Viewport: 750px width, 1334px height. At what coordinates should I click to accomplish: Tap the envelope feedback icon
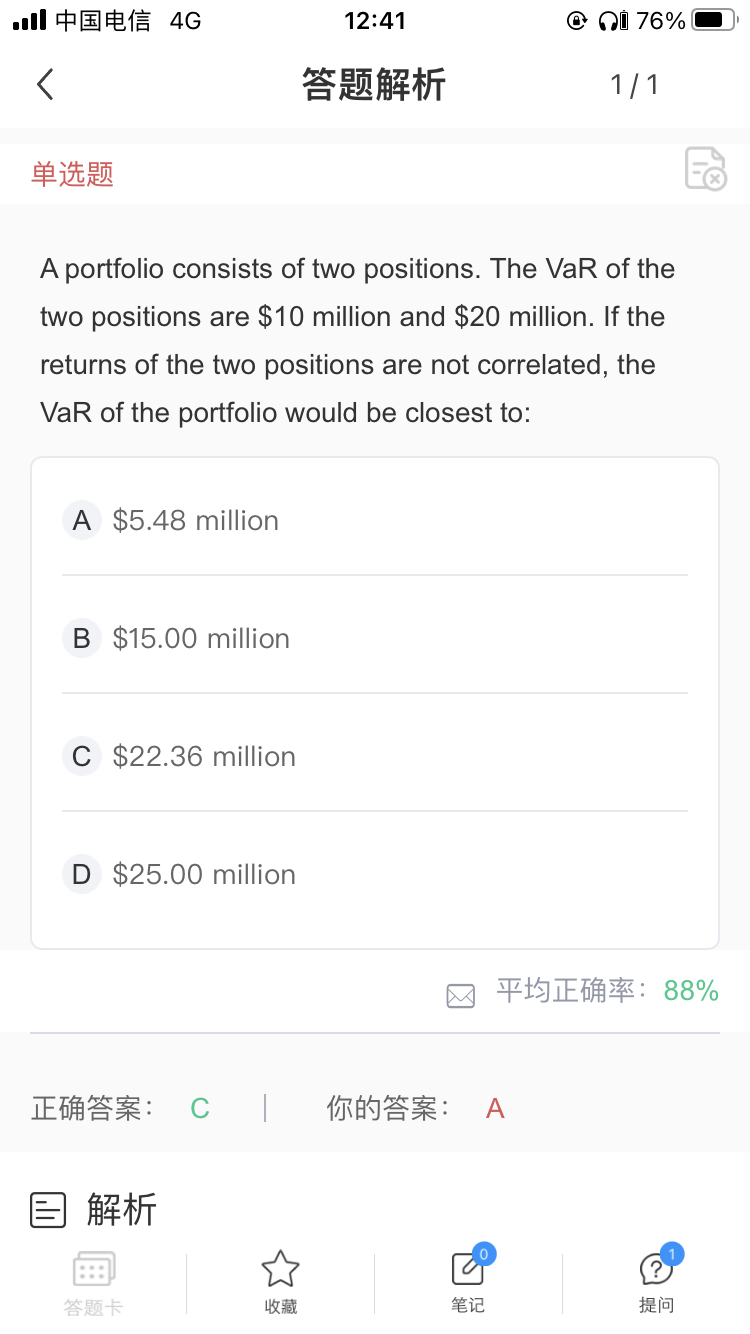click(460, 995)
